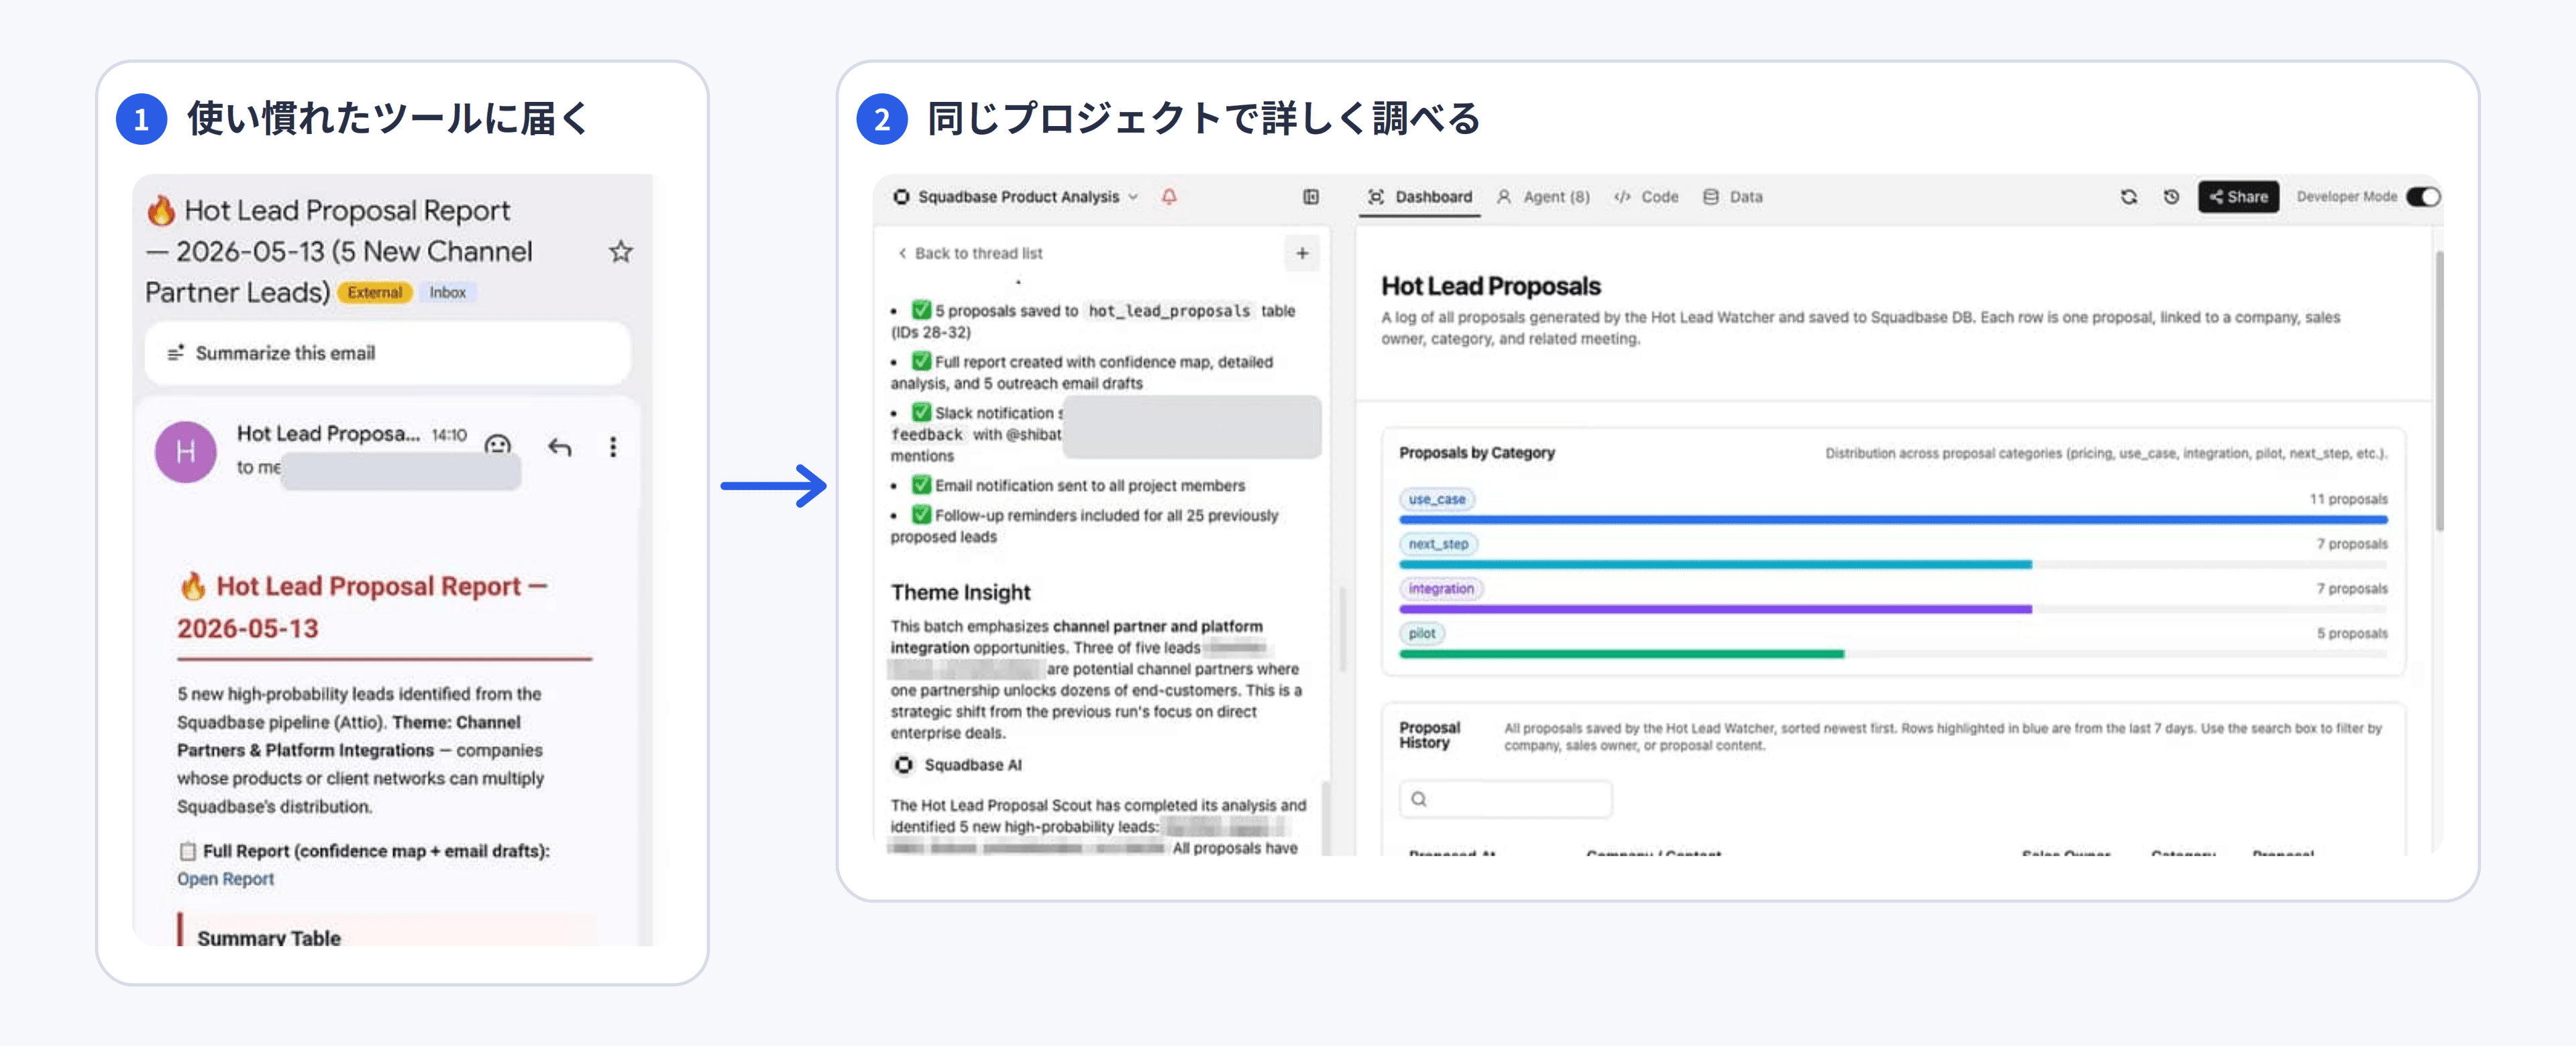The height and width of the screenshot is (1046, 2576).
Task: Open the version history clock icon
Action: (x=2171, y=197)
